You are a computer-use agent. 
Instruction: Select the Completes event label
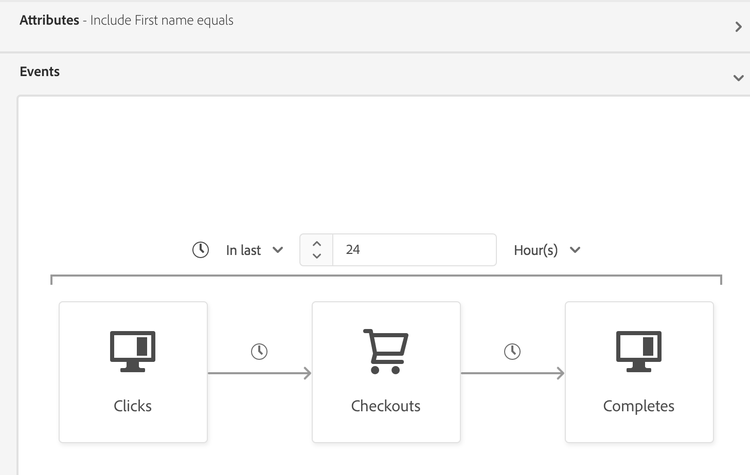point(639,406)
